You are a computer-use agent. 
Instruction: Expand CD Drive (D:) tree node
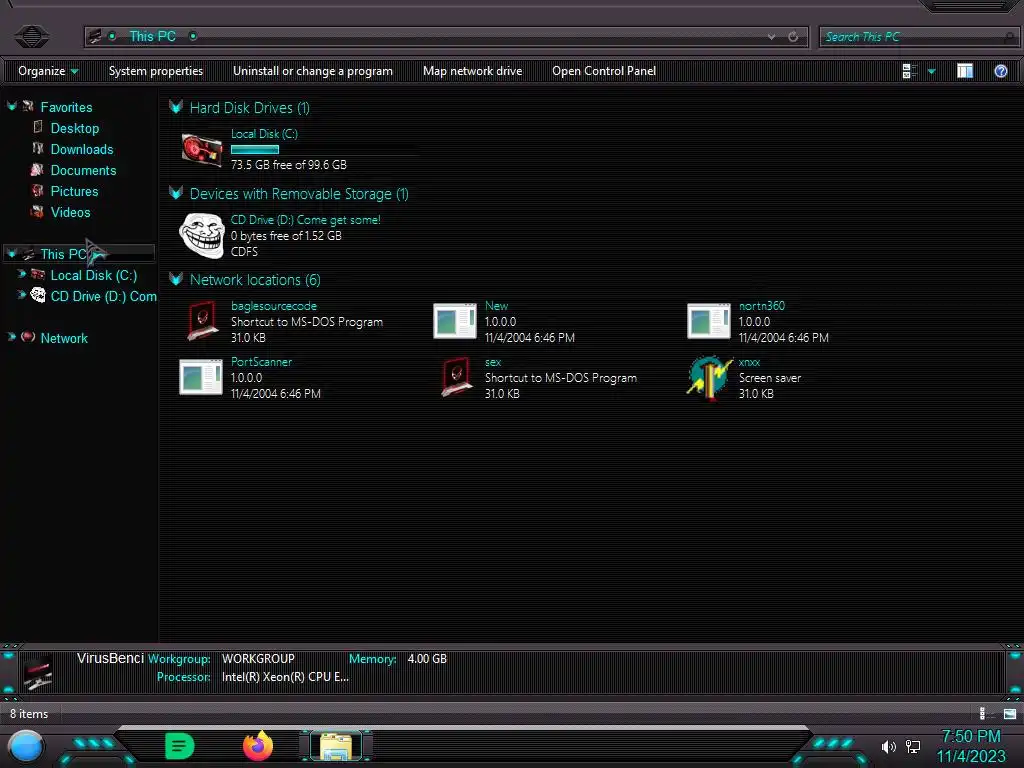(22, 295)
